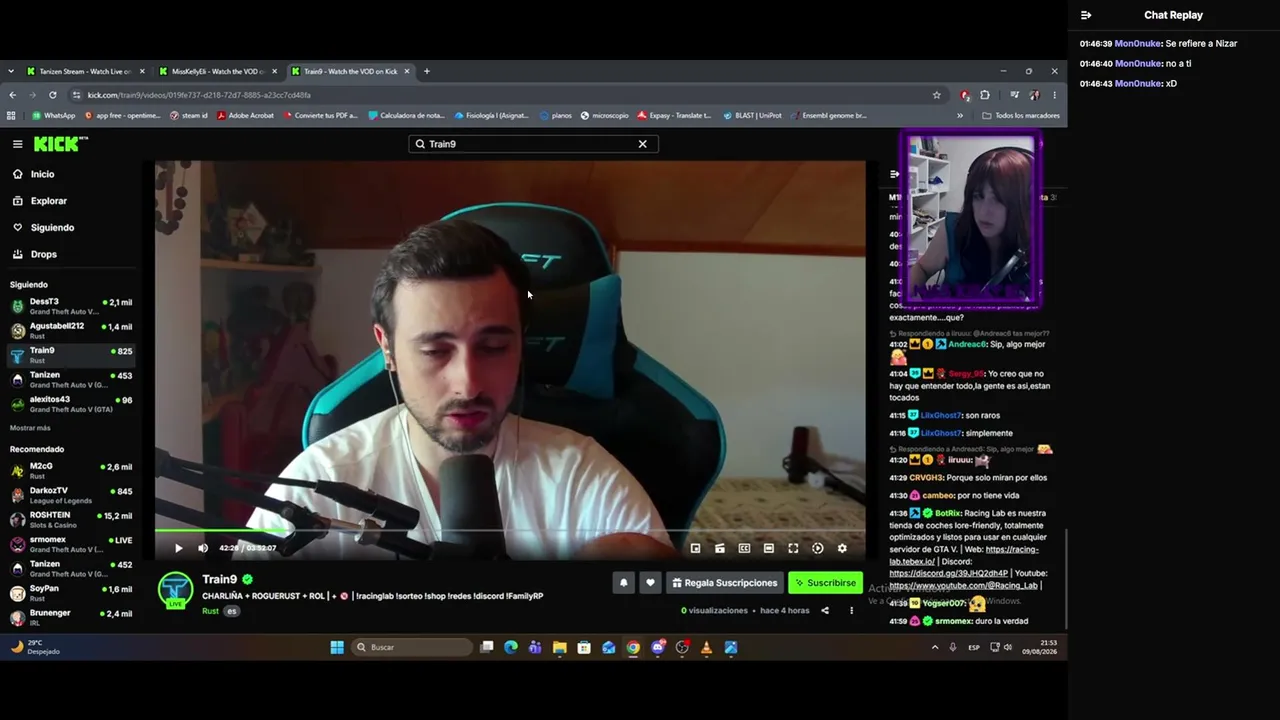Open Racing Lab Discord link in chat
Image resolution: width=1280 pixels, height=720 pixels.
pyautogui.click(x=948, y=573)
